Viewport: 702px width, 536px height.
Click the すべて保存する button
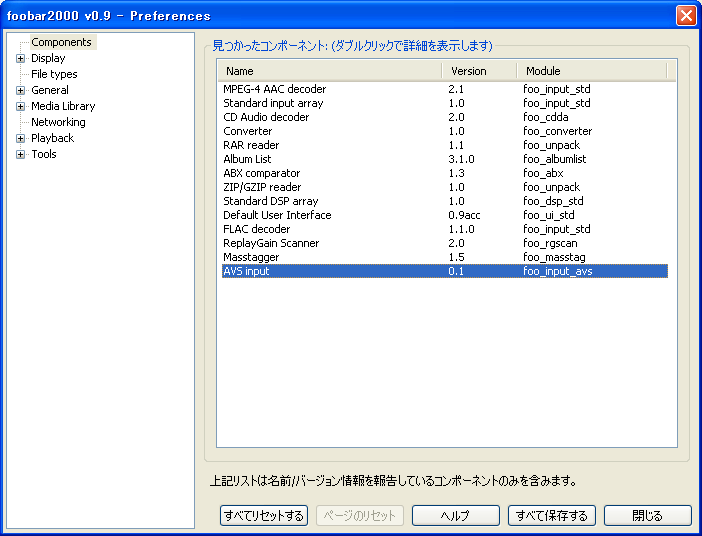[x=552, y=515]
